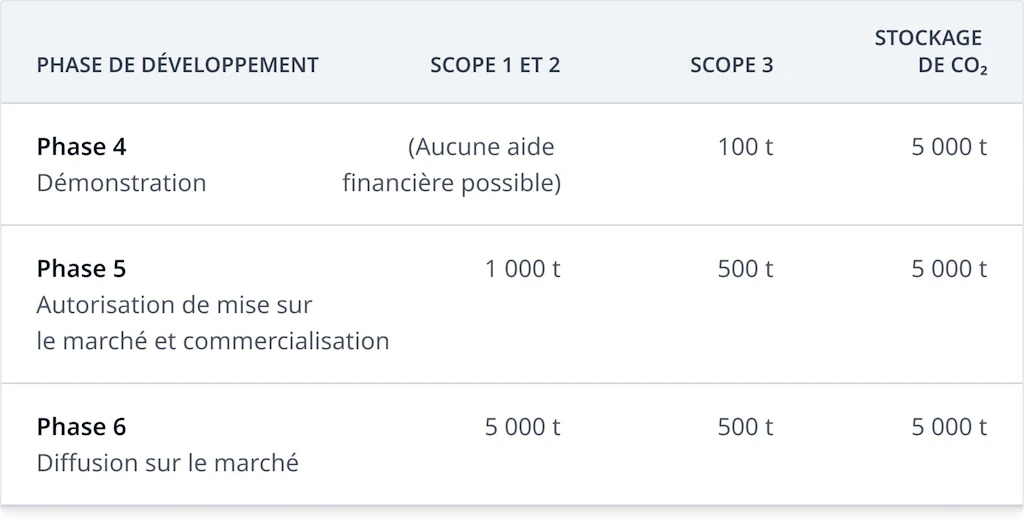The width and height of the screenshot is (1024, 521).
Task: Select the 'Phase 6' row title
Action: 81,427
